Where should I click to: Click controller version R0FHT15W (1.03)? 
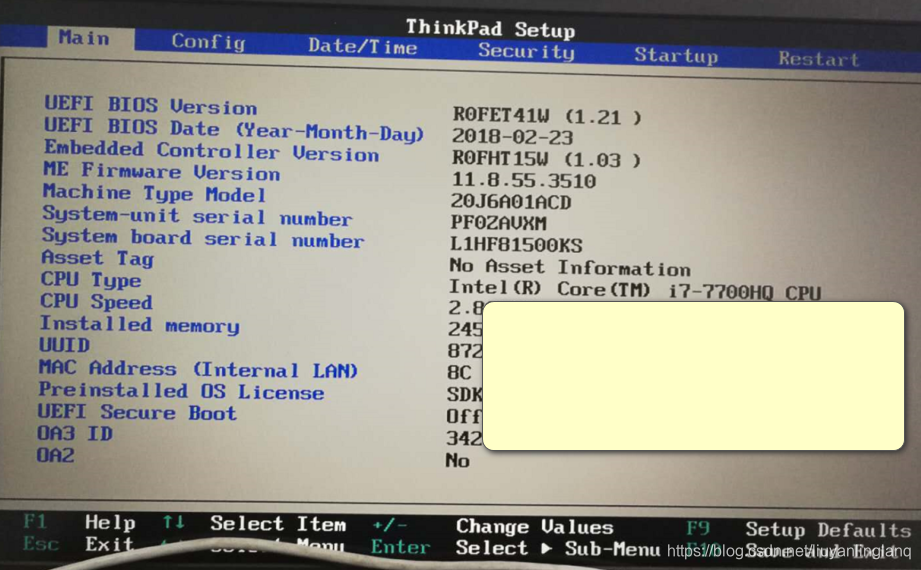tap(546, 159)
